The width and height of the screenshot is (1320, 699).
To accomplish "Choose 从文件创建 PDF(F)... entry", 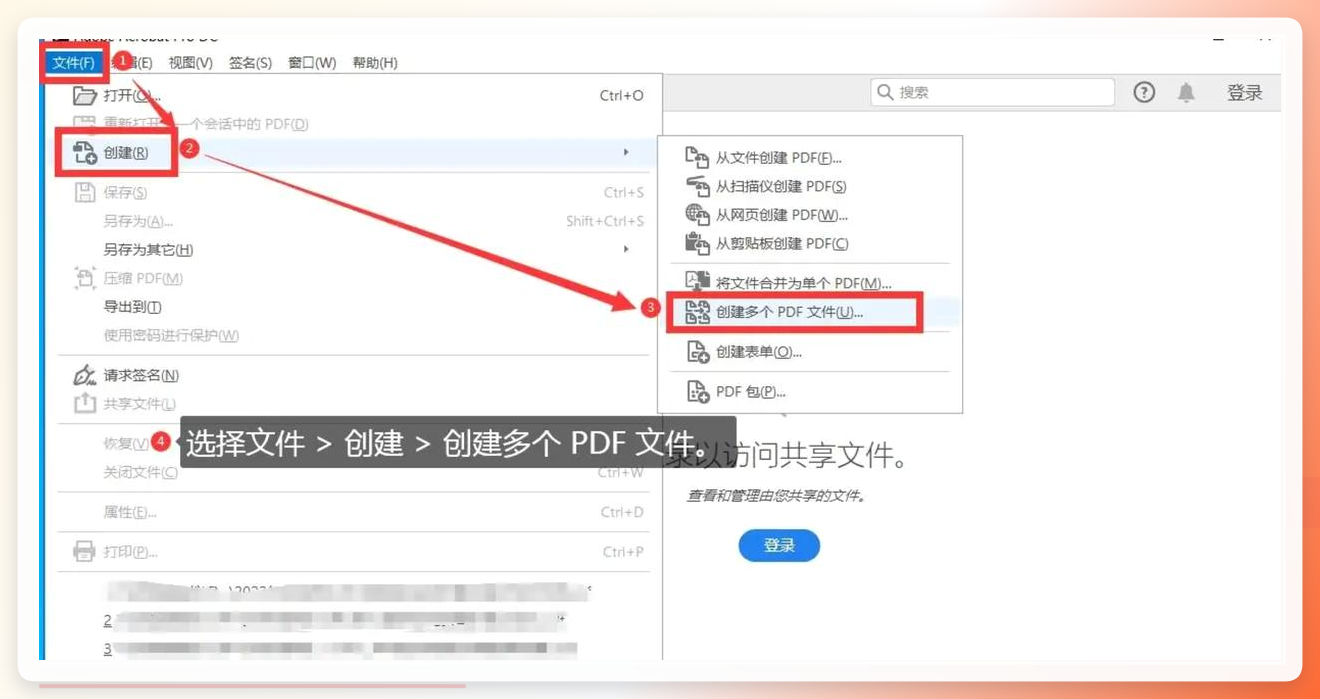I will [779, 158].
